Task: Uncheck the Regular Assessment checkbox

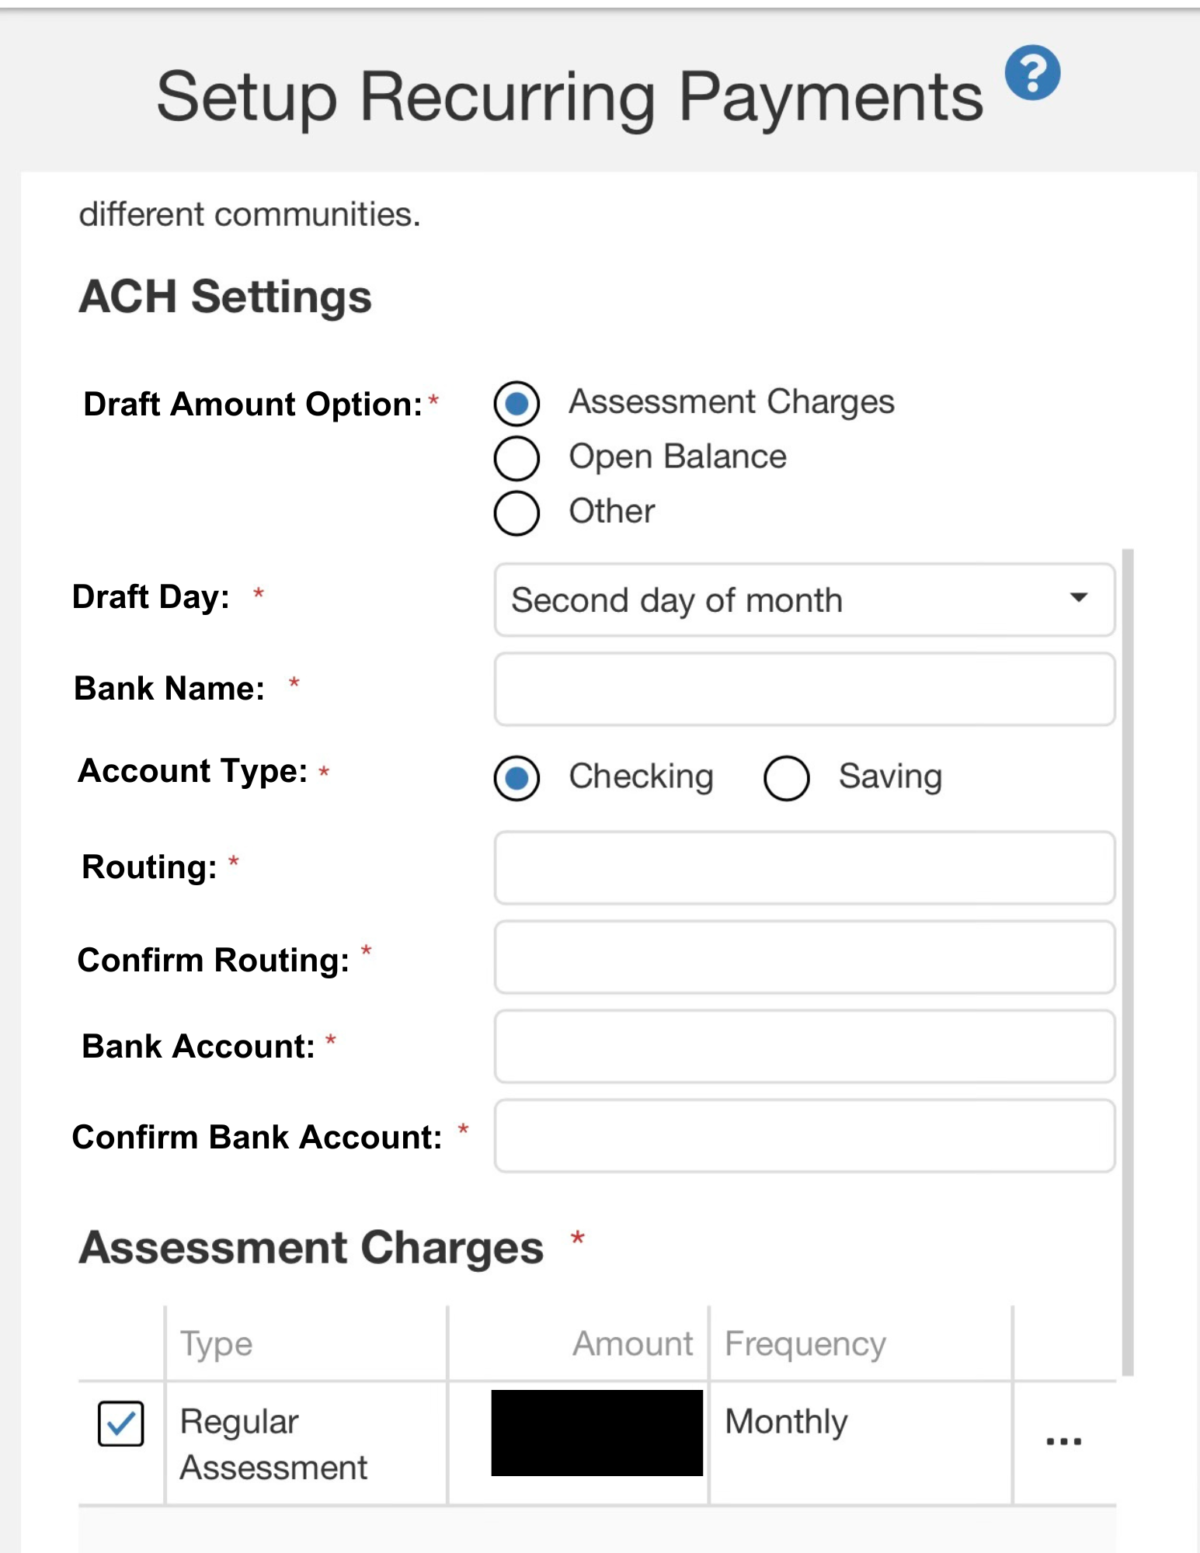Action: 121,1423
